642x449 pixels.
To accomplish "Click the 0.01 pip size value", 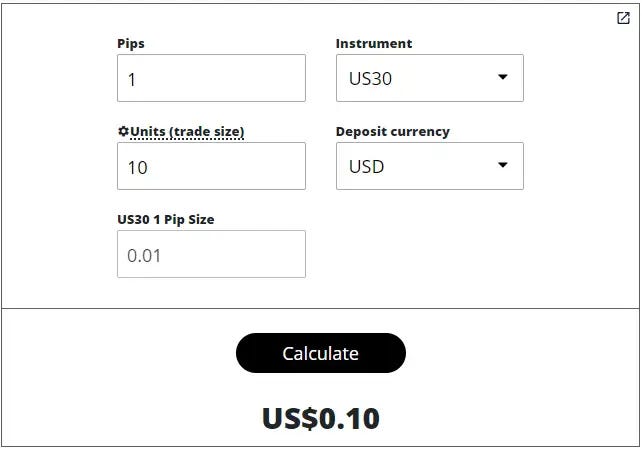I will [144, 256].
